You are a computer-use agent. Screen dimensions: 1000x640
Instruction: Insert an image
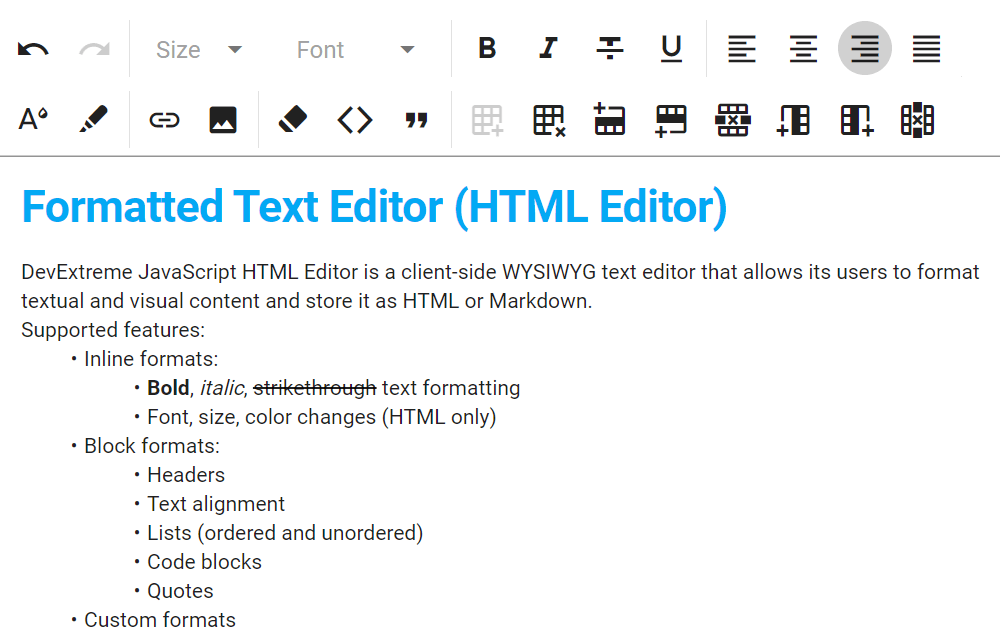(223, 119)
